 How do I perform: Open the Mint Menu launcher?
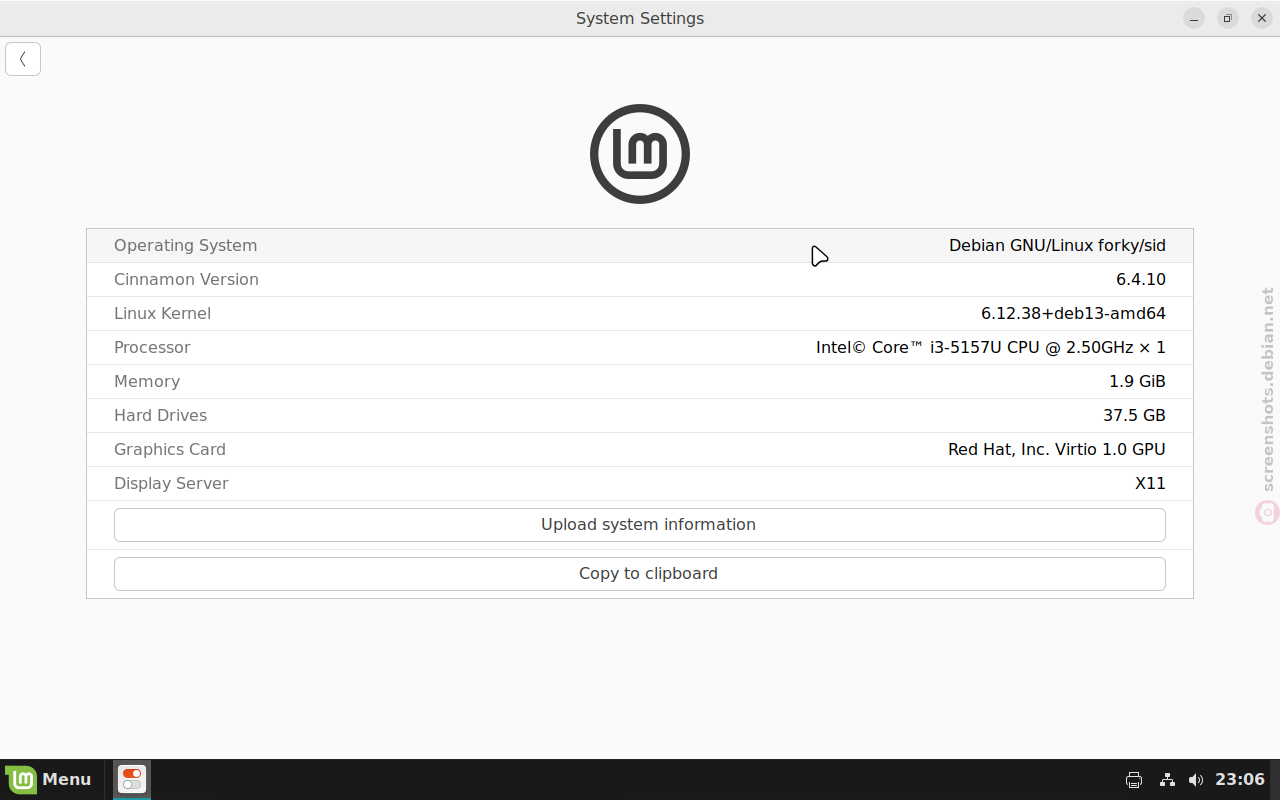[x=49, y=779]
